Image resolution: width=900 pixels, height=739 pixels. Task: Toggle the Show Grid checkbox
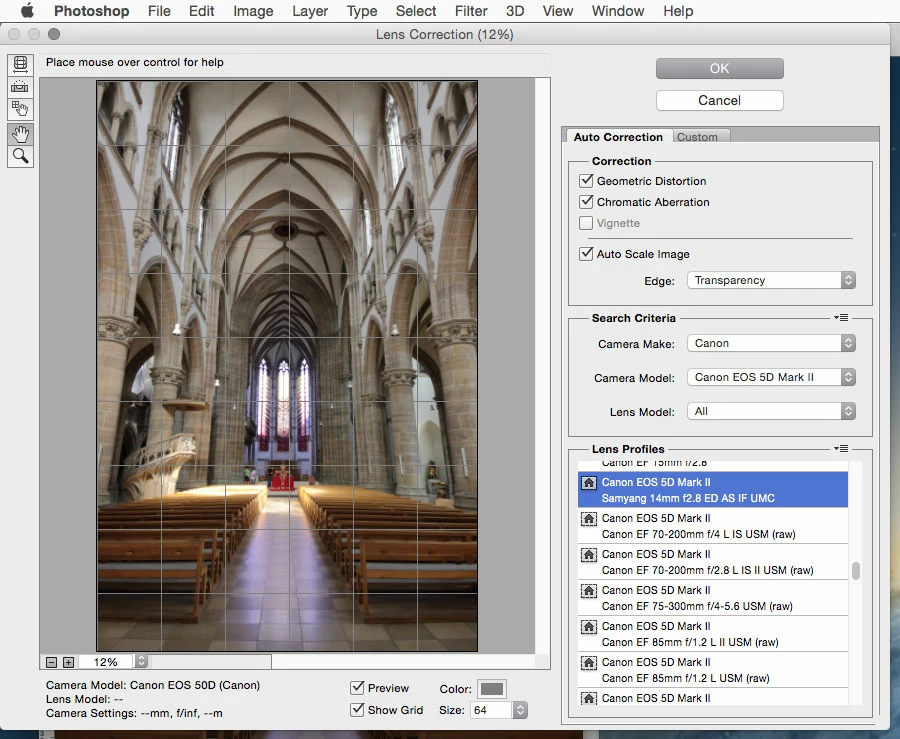tap(357, 710)
